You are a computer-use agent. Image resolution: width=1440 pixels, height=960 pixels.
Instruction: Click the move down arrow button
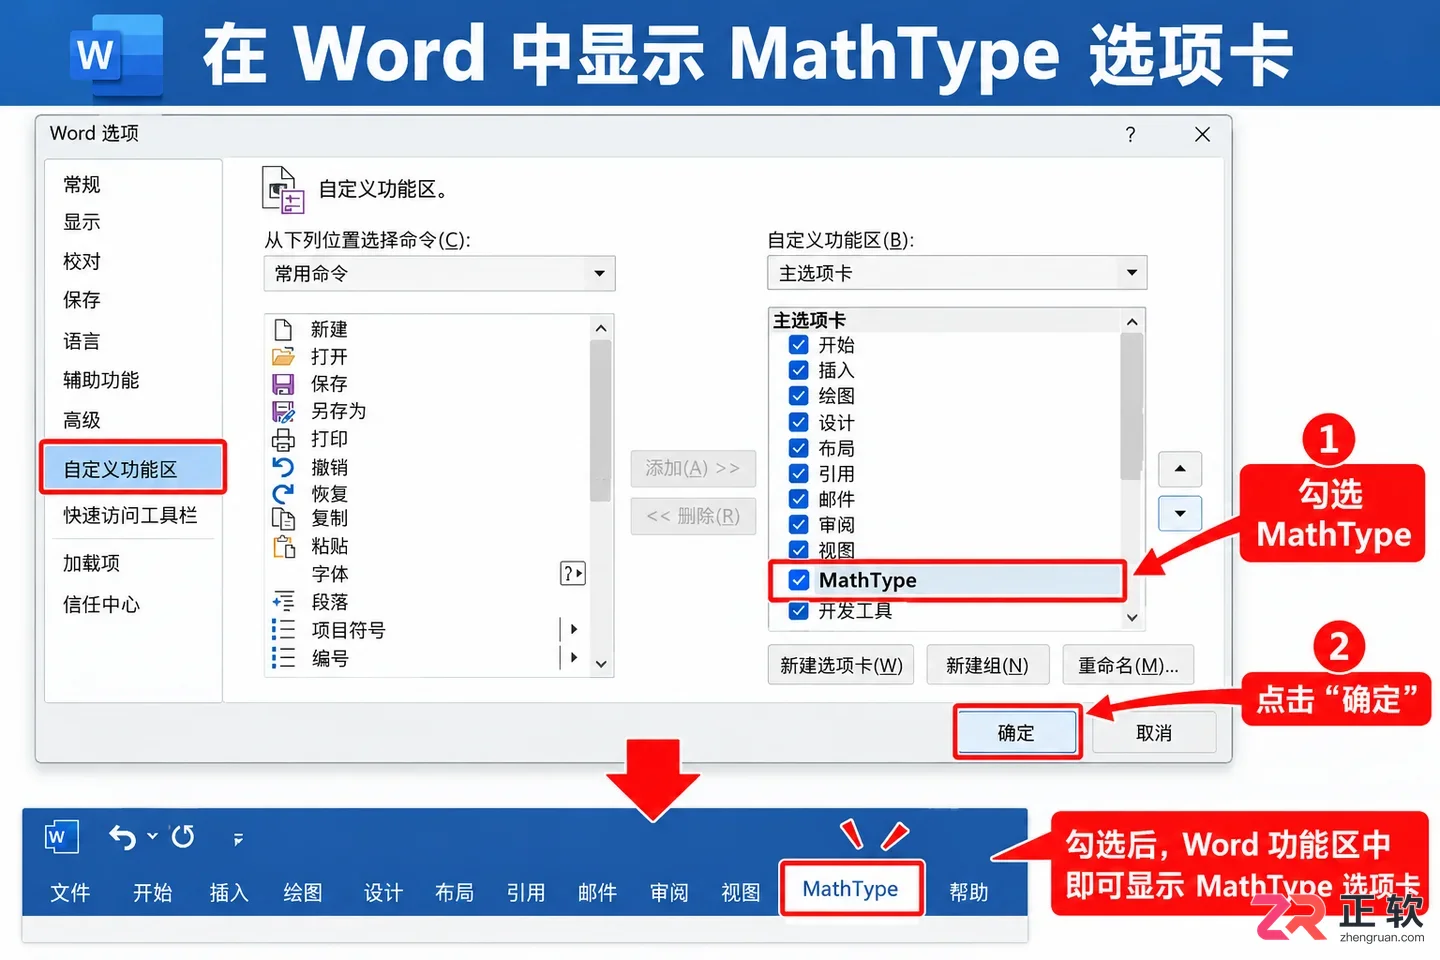point(1180,514)
